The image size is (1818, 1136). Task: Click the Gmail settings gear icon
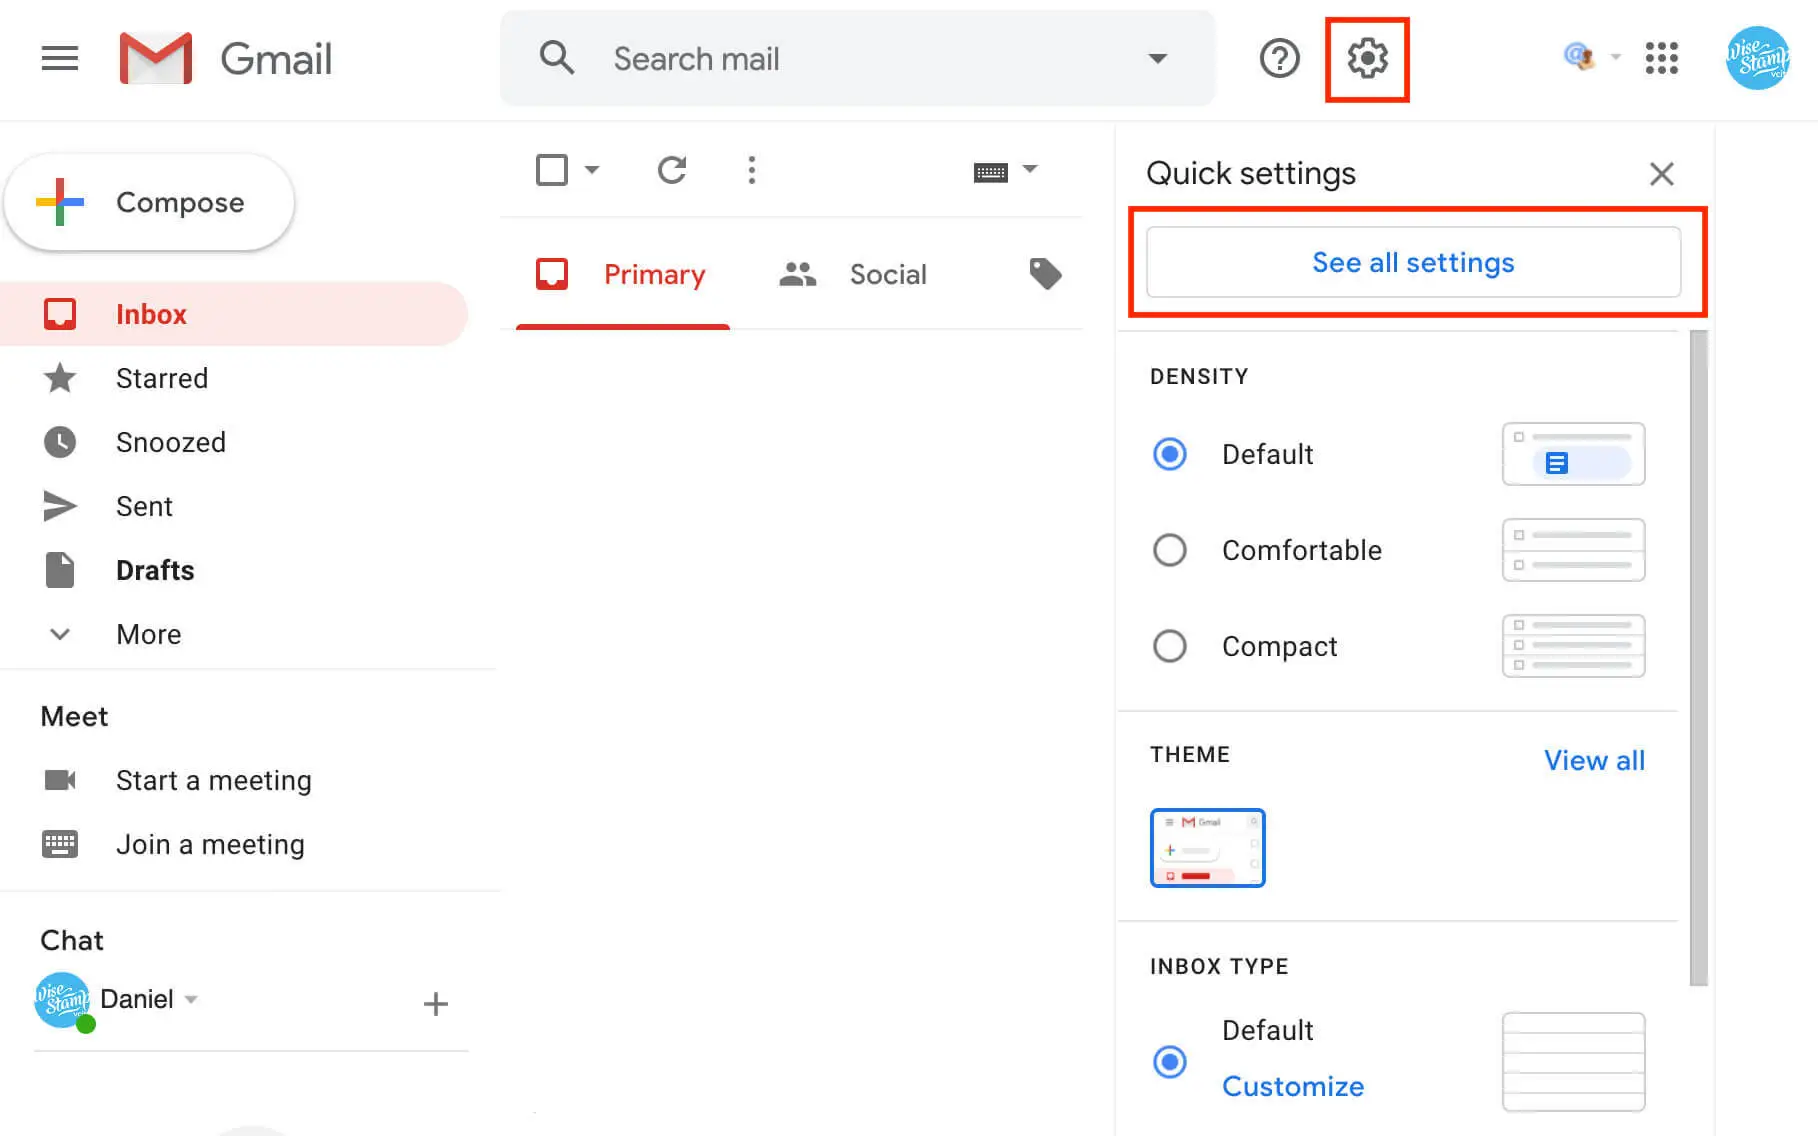tap(1367, 59)
